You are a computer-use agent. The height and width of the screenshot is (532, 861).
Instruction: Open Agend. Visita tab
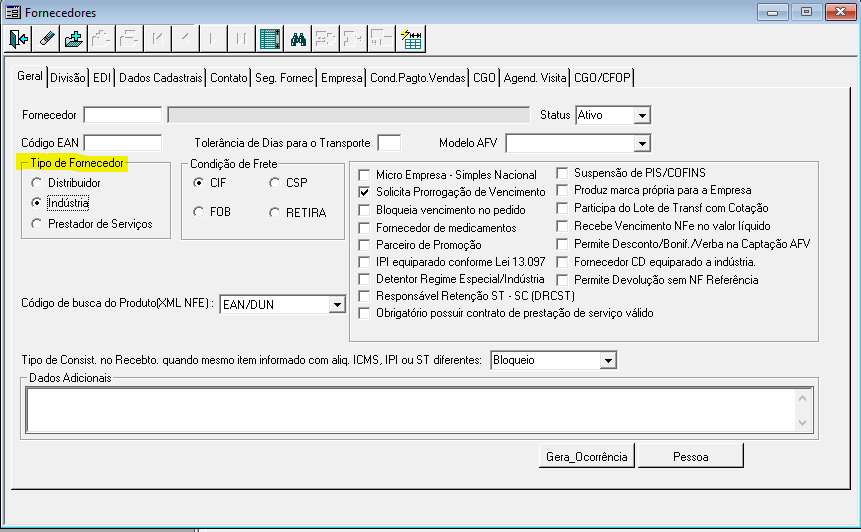click(535, 78)
